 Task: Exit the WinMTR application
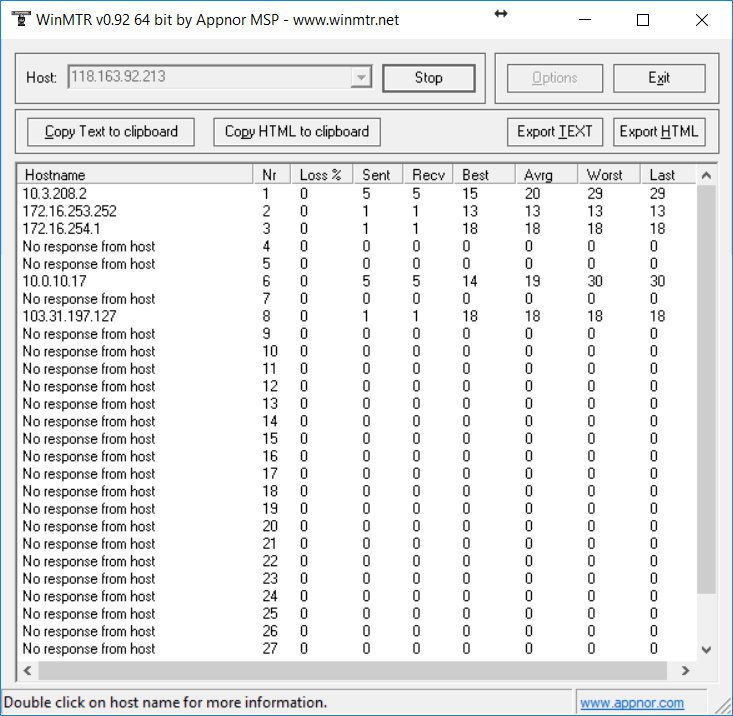(x=659, y=78)
